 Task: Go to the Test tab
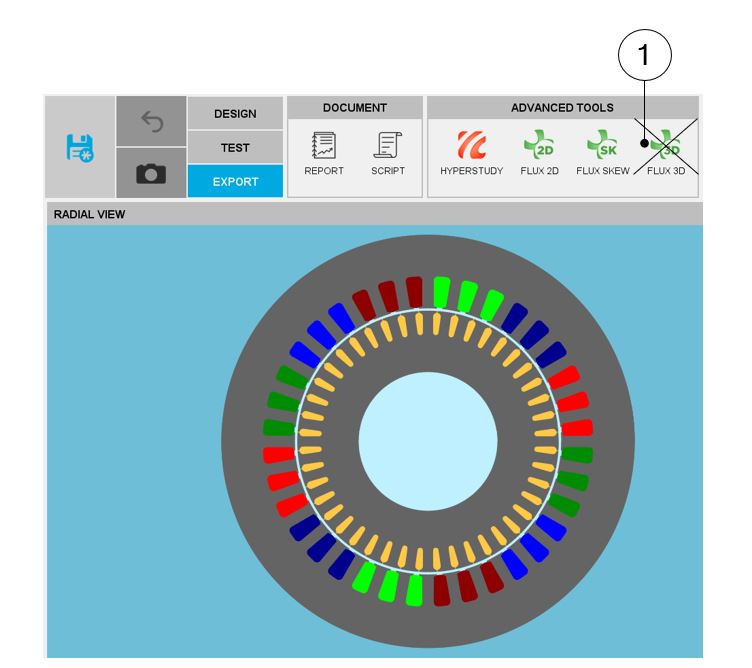point(235,148)
